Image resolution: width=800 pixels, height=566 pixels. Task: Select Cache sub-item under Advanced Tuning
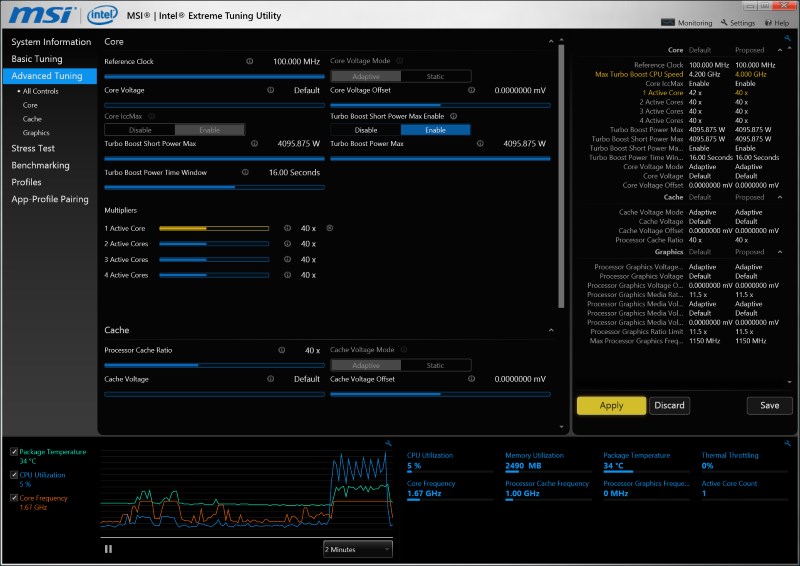click(32, 119)
